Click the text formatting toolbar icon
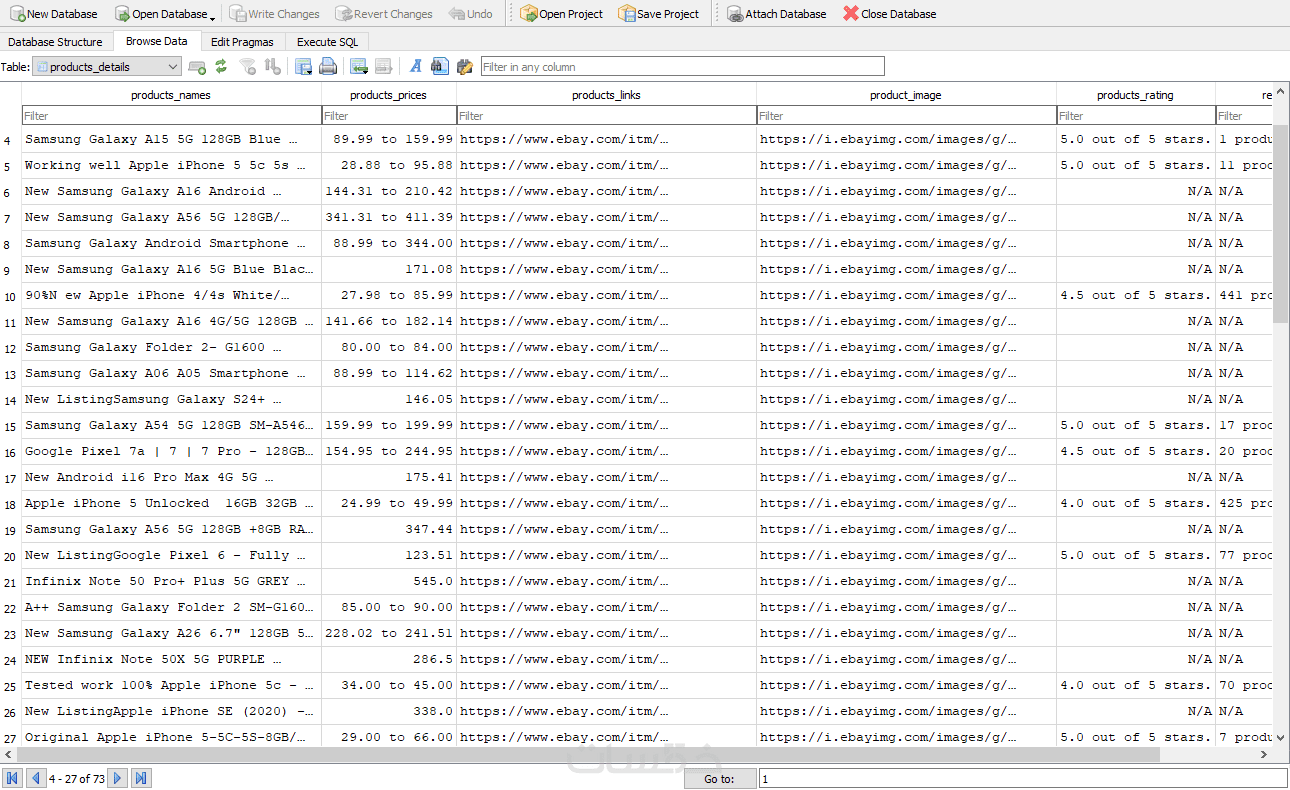Viewport: 1290px width, 790px height. coord(416,67)
